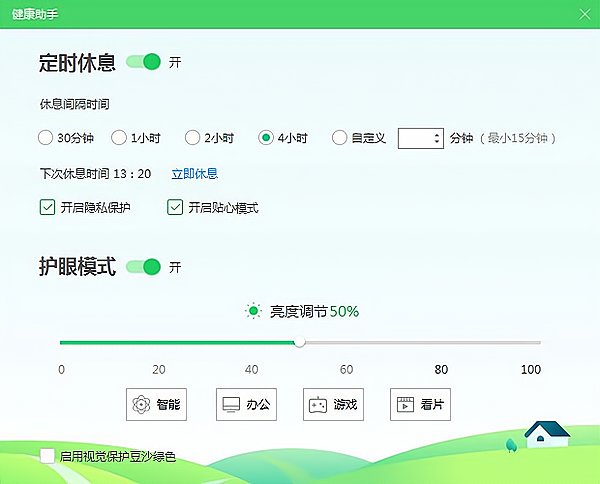
Task: Set brightness slider near the 80 mark
Action: click(x=441, y=342)
